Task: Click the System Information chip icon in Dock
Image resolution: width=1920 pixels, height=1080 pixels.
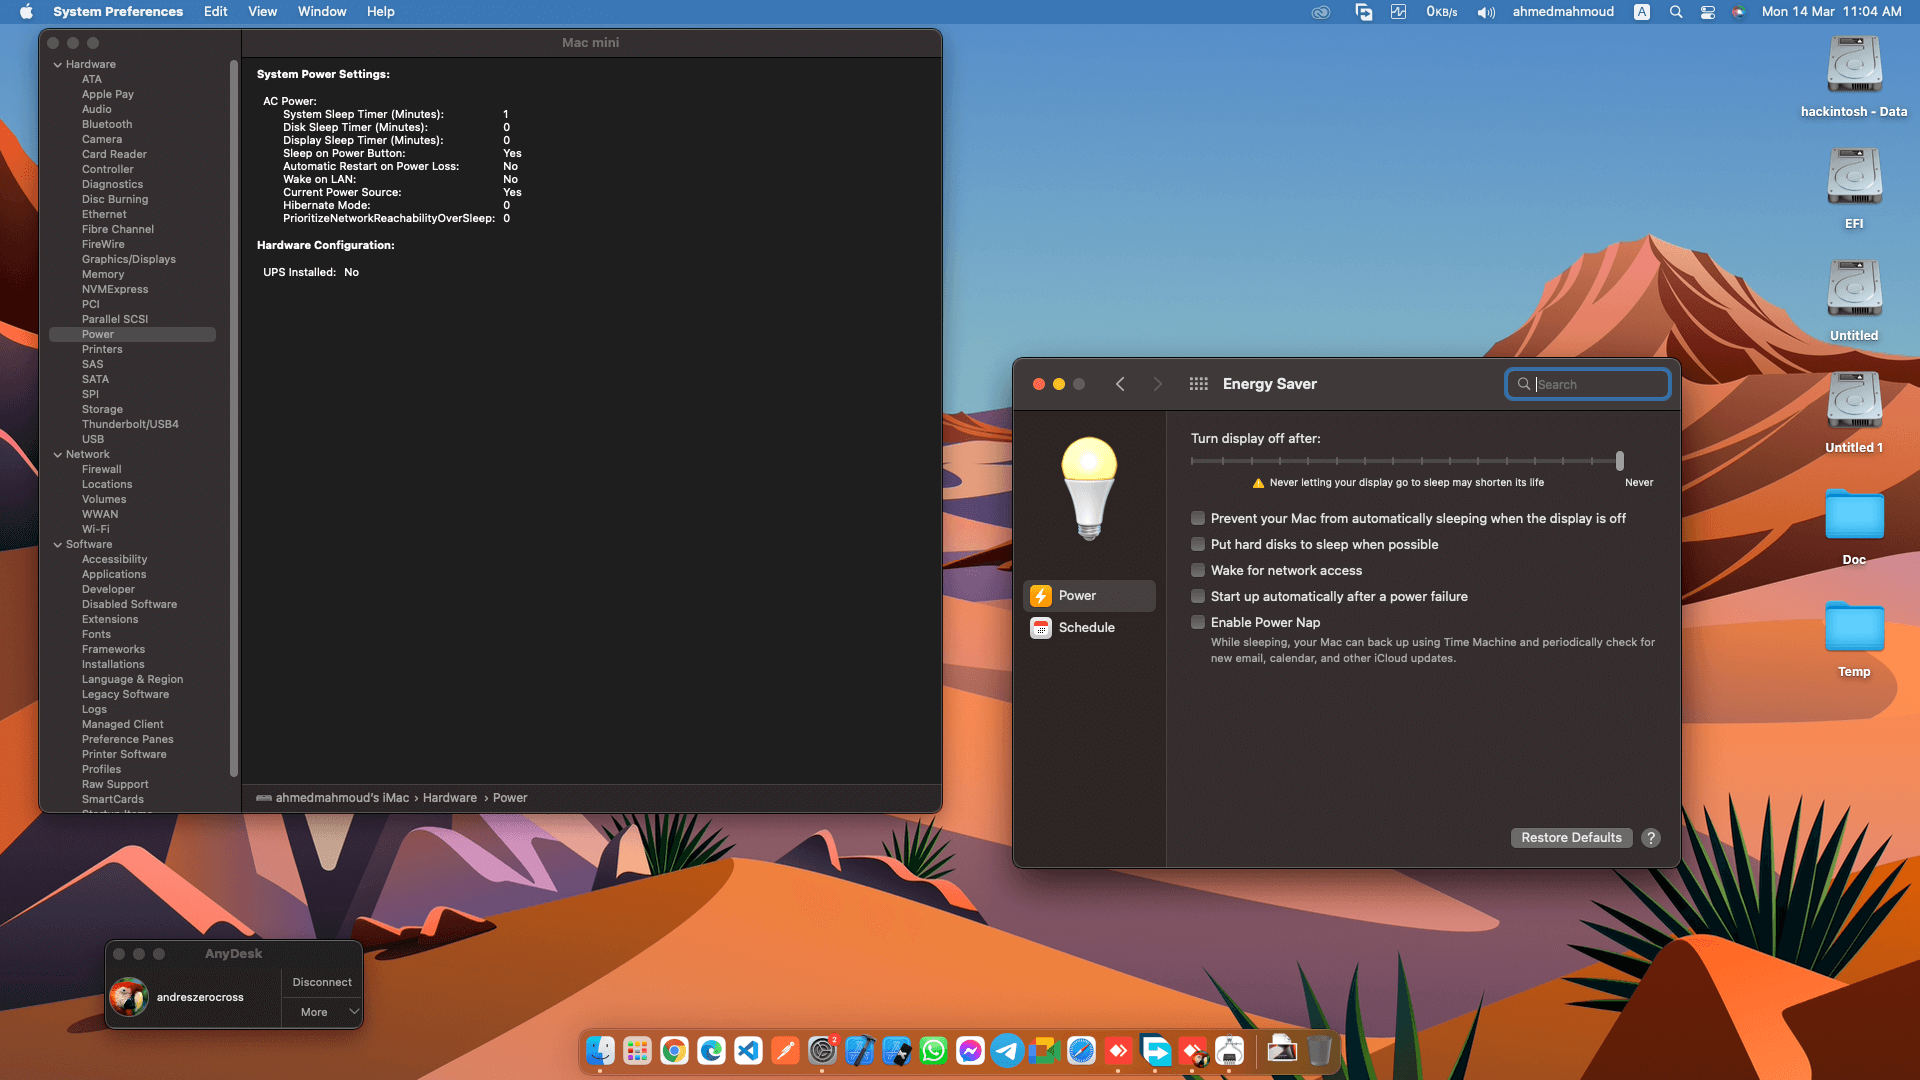Action: pos(1229,1051)
